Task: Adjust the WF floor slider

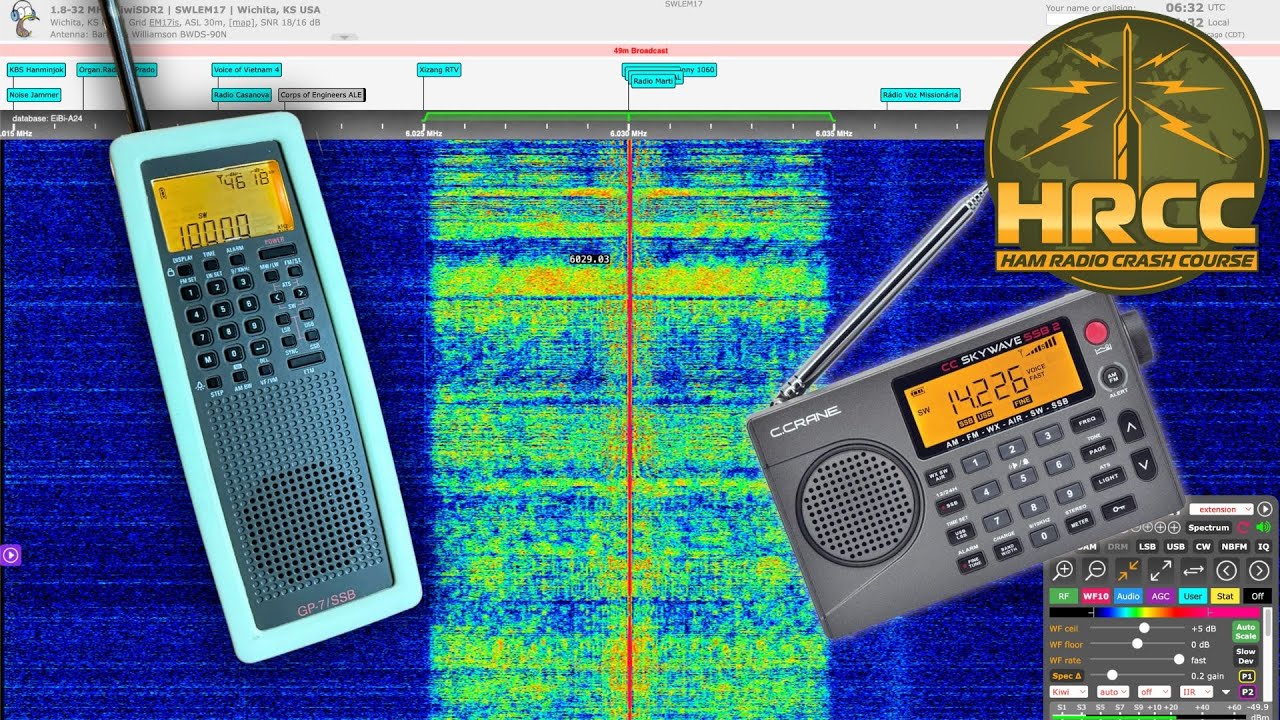Action: click(1136, 644)
